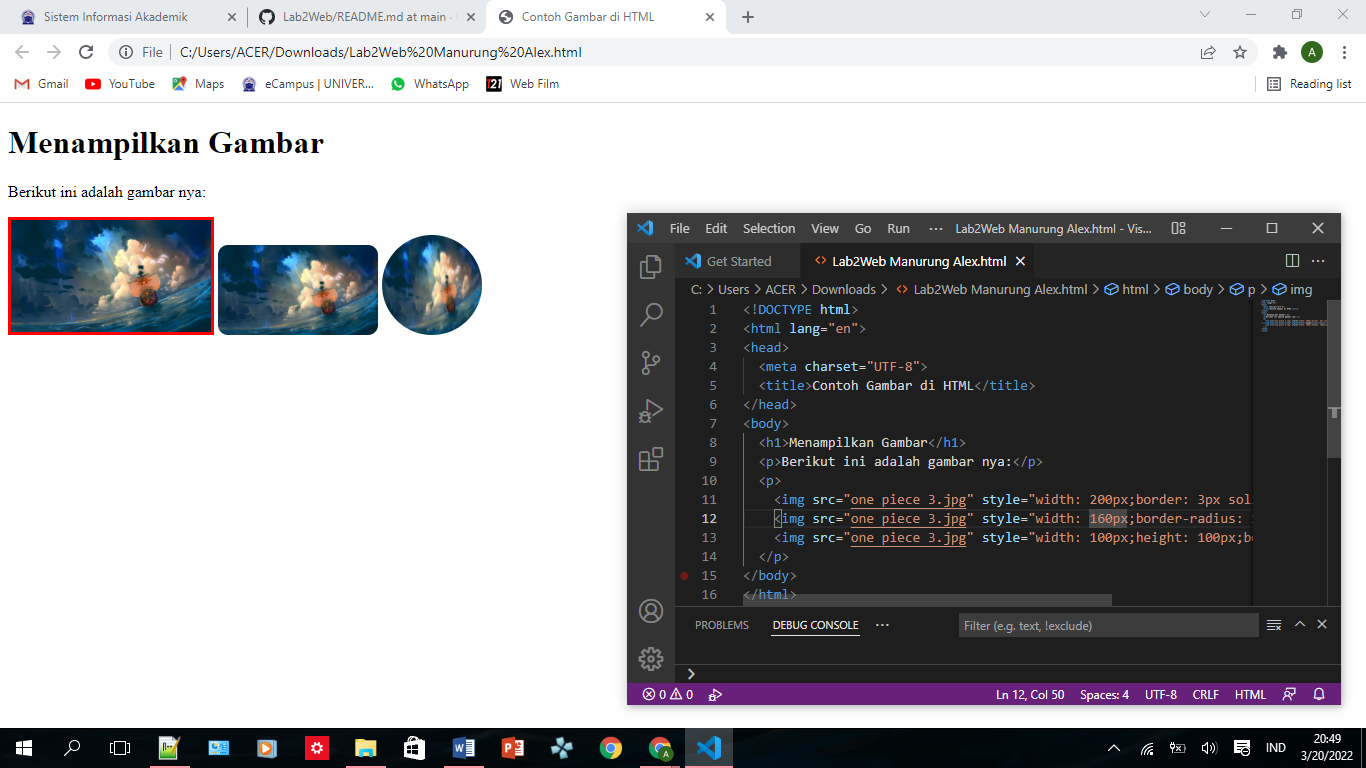
Task: Open the browser tab search dropdown
Action: [x=1205, y=15]
